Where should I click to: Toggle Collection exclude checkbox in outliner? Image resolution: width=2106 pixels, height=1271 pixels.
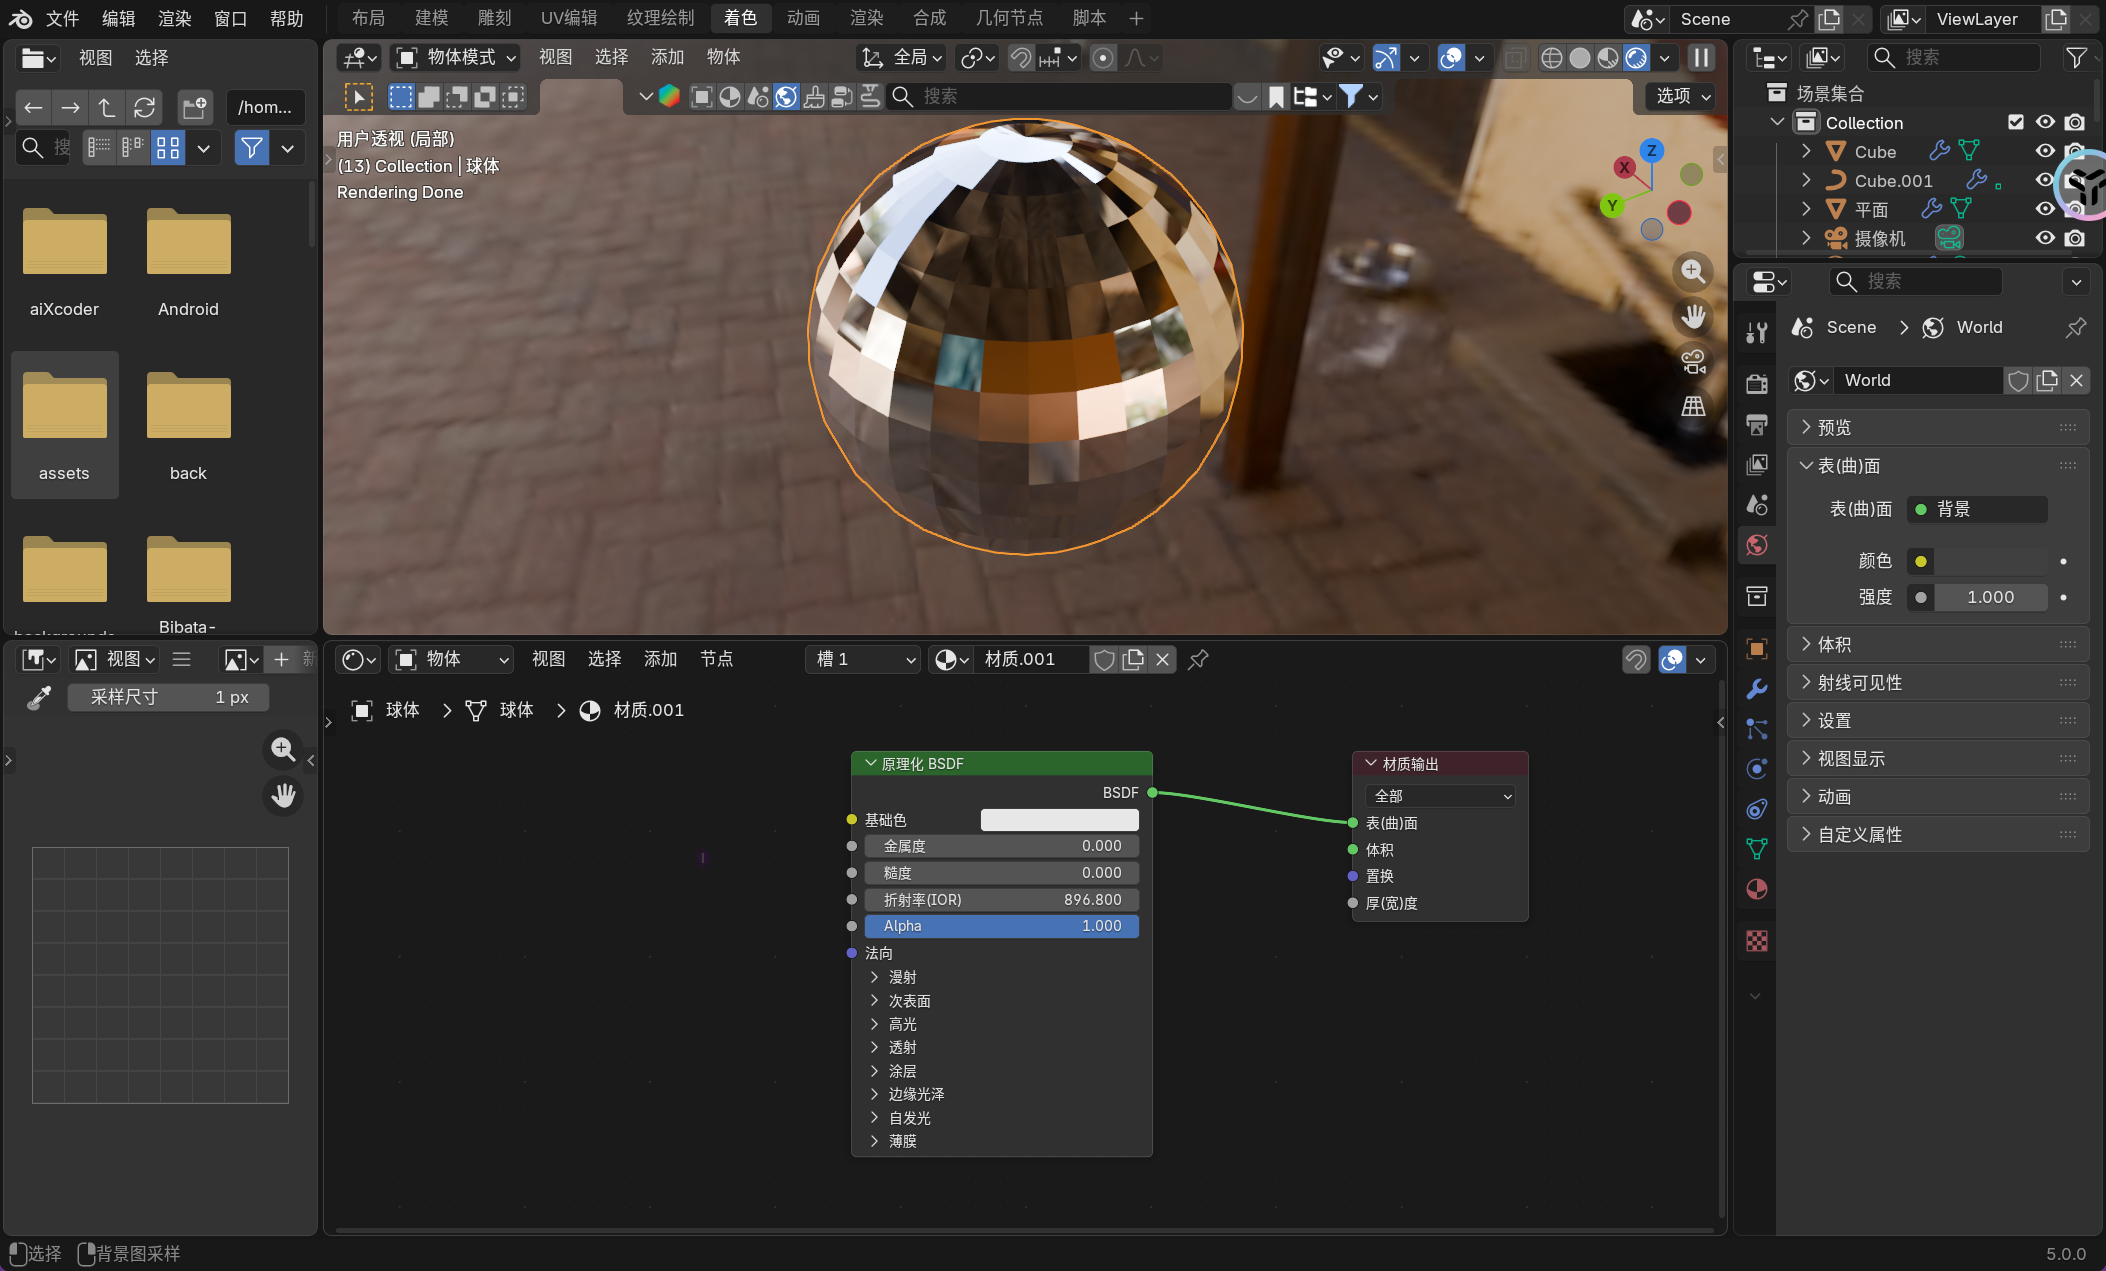(2015, 122)
